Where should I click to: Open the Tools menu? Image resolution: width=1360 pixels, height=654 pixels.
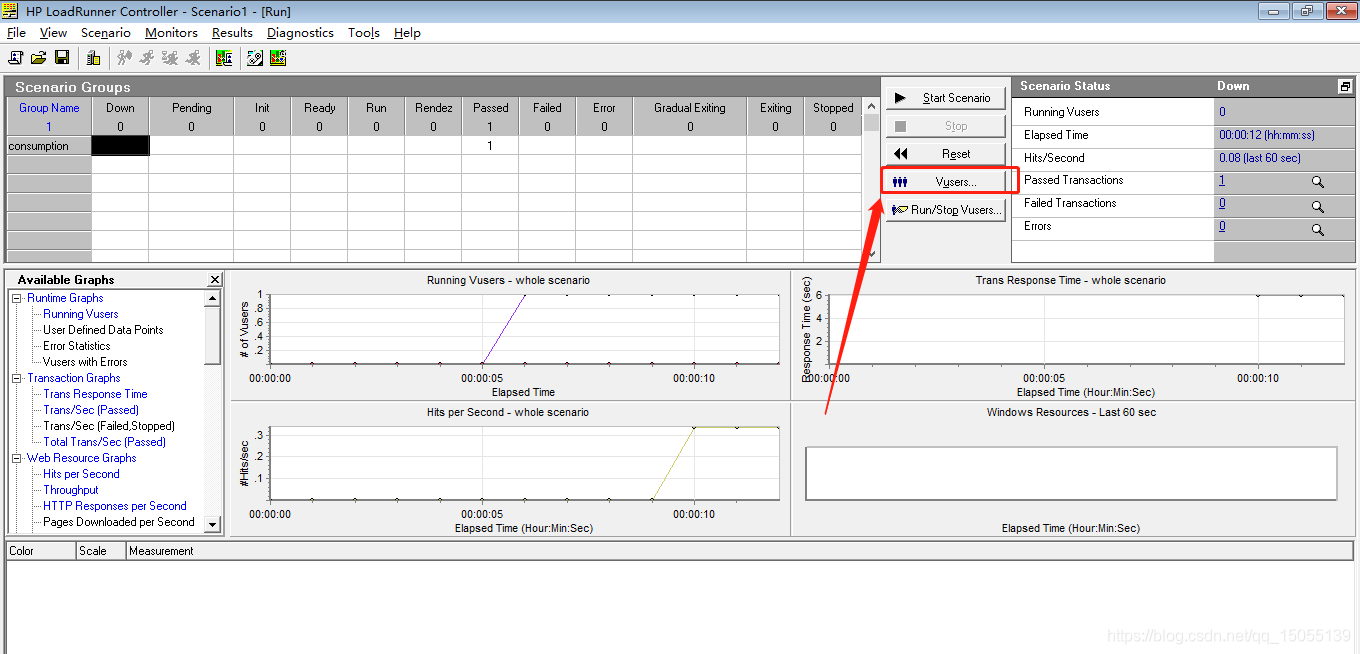pos(364,32)
